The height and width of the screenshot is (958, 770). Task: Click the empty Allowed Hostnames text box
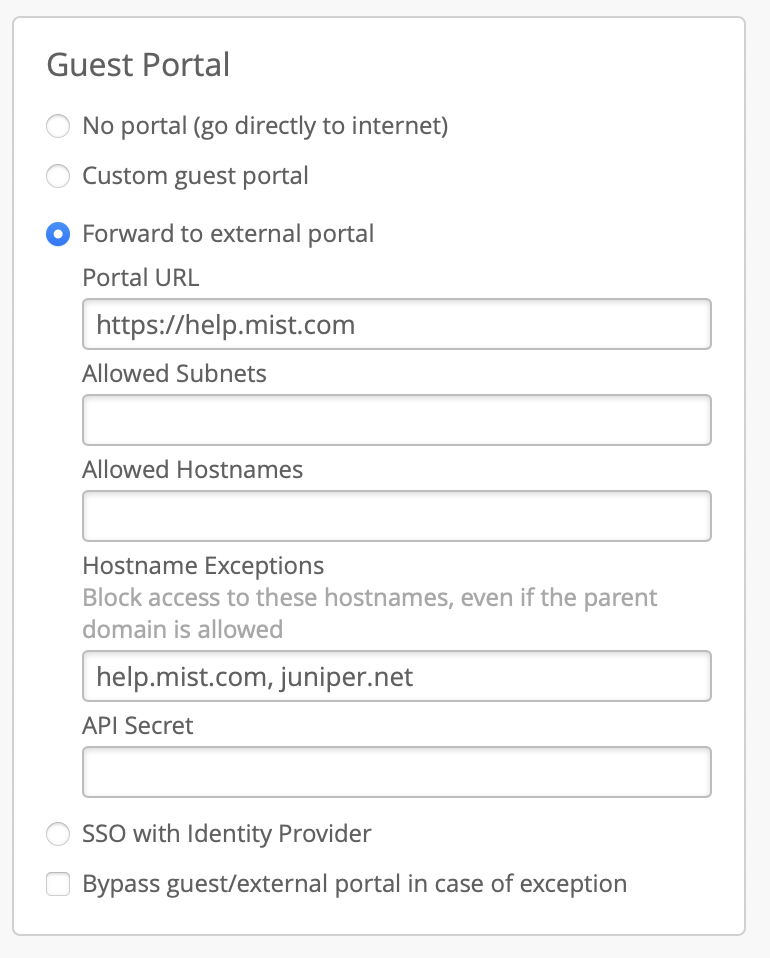(396, 516)
